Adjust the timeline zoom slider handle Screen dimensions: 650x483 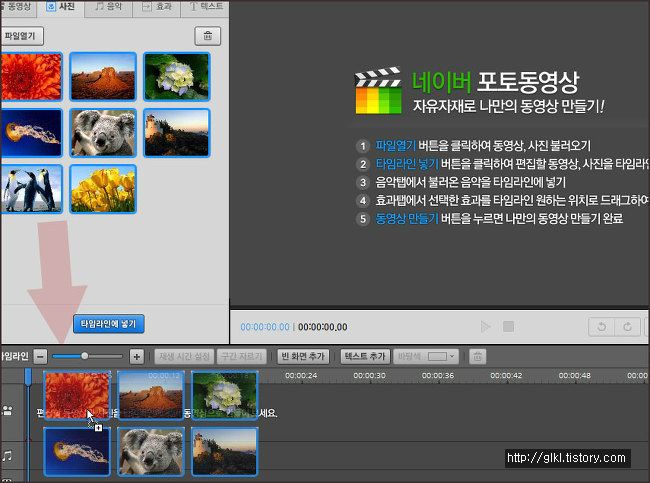pos(85,356)
